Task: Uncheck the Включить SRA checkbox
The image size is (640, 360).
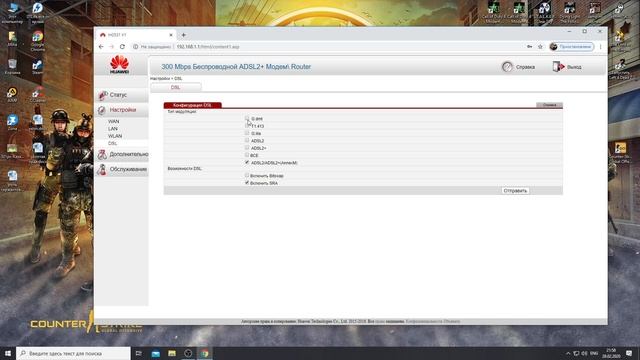Action: [x=247, y=183]
